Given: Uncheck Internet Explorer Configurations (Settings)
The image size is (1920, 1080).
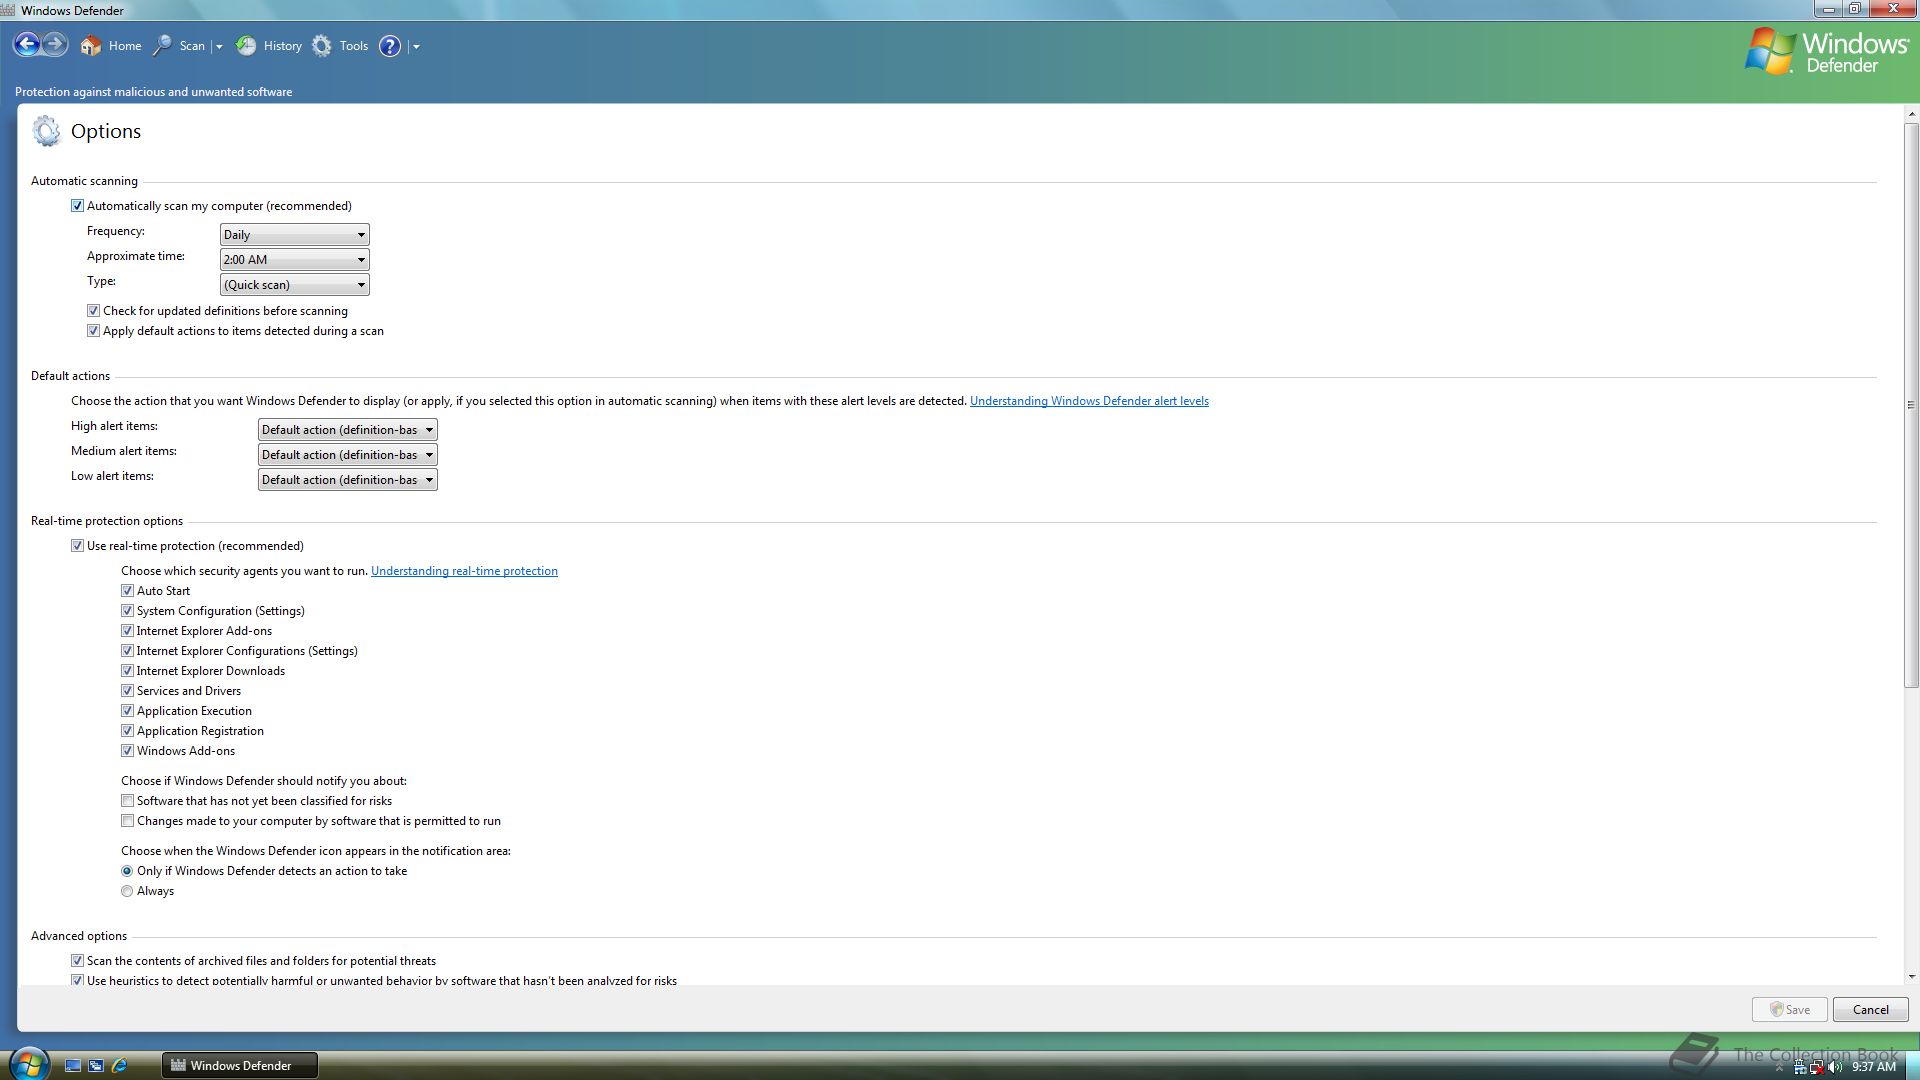Looking at the screenshot, I should click(x=127, y=651).
